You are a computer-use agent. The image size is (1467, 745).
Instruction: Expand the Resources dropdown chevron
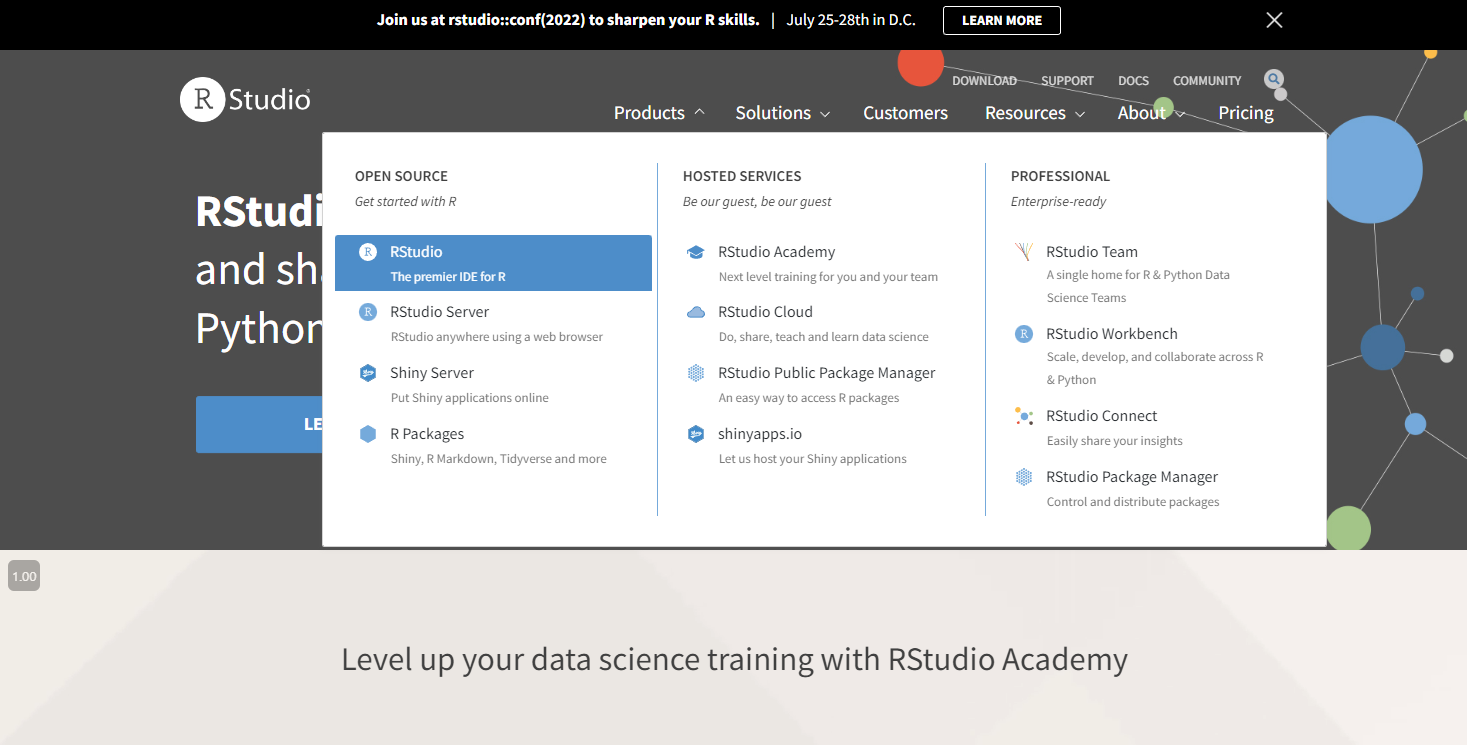coord(1080,114)
